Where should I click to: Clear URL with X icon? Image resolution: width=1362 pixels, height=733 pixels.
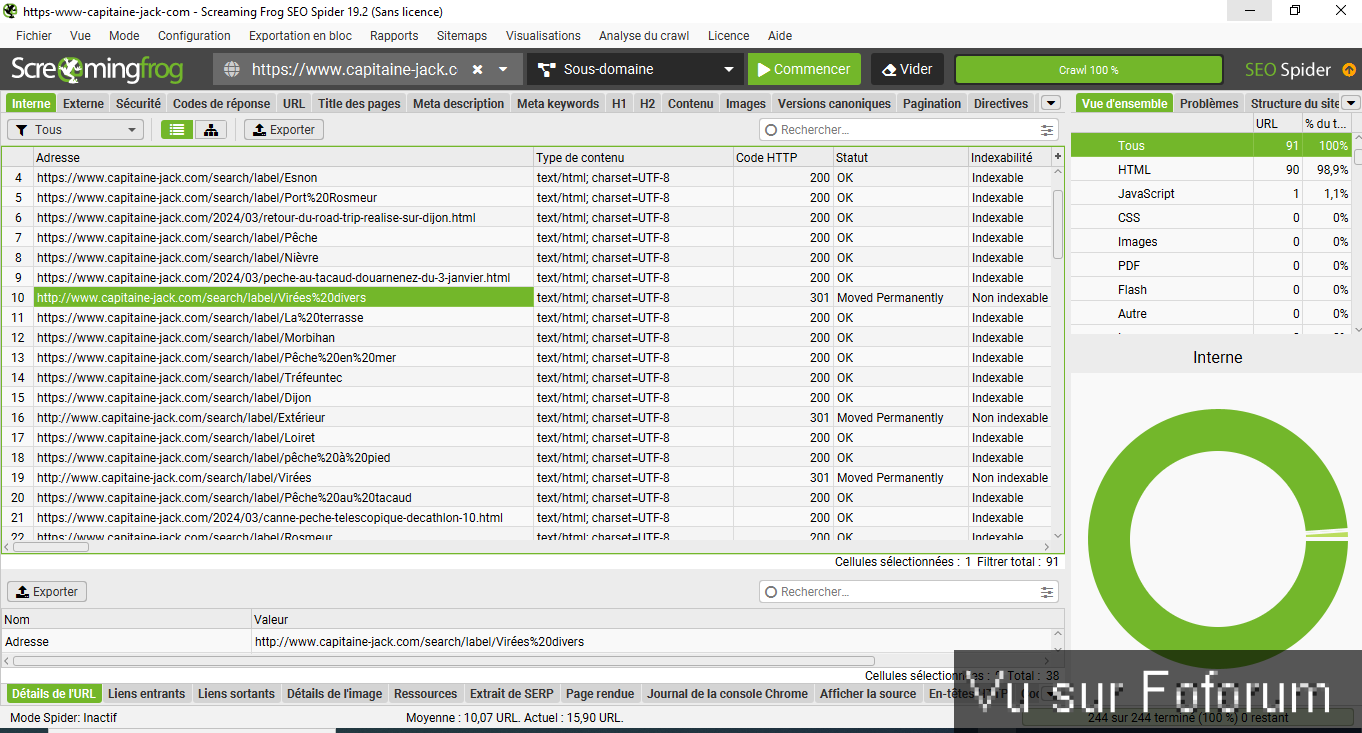point(478,70)
